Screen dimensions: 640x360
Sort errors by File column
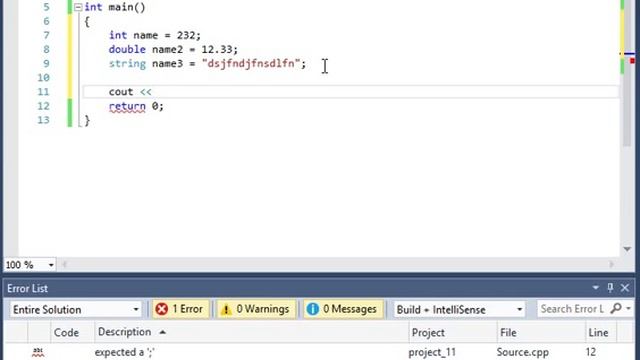tap(541, 332)
